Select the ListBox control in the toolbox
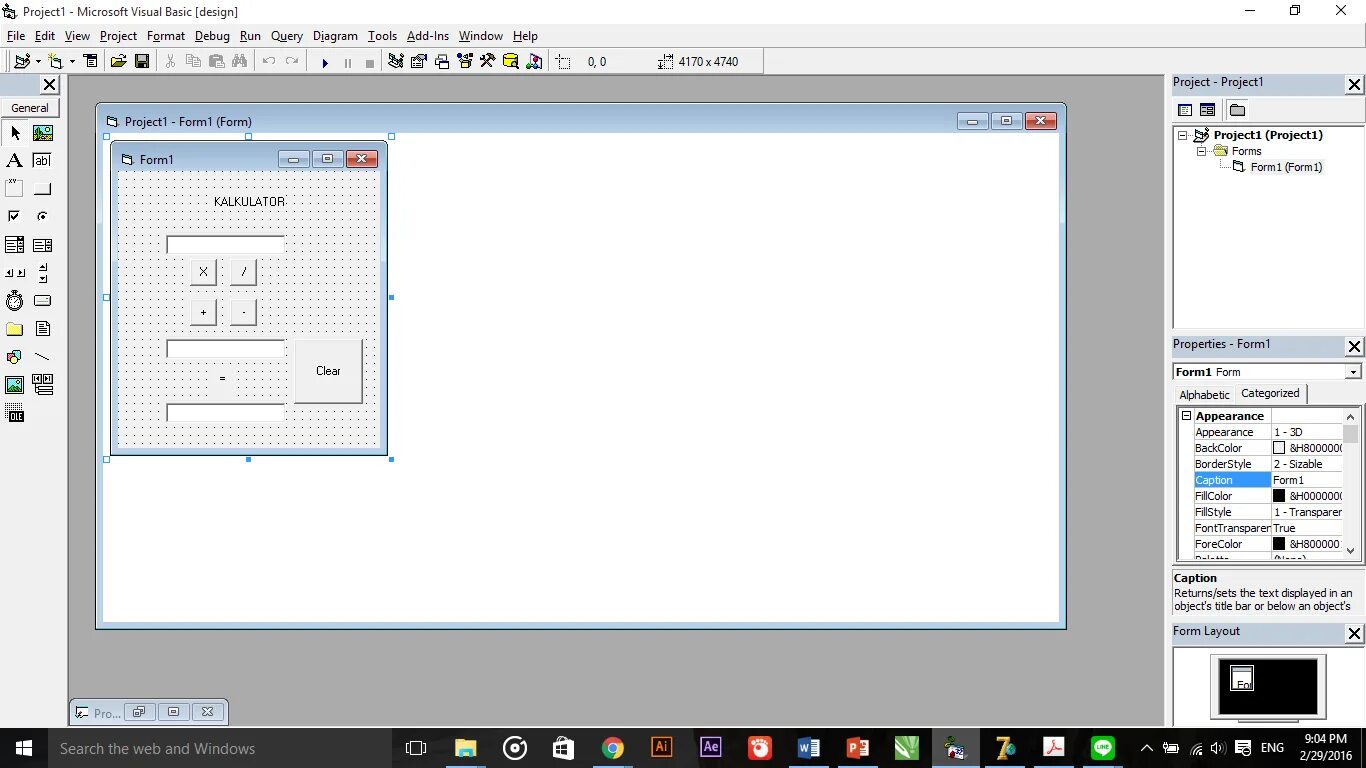Screen dimensions: 1366x768 43,245
